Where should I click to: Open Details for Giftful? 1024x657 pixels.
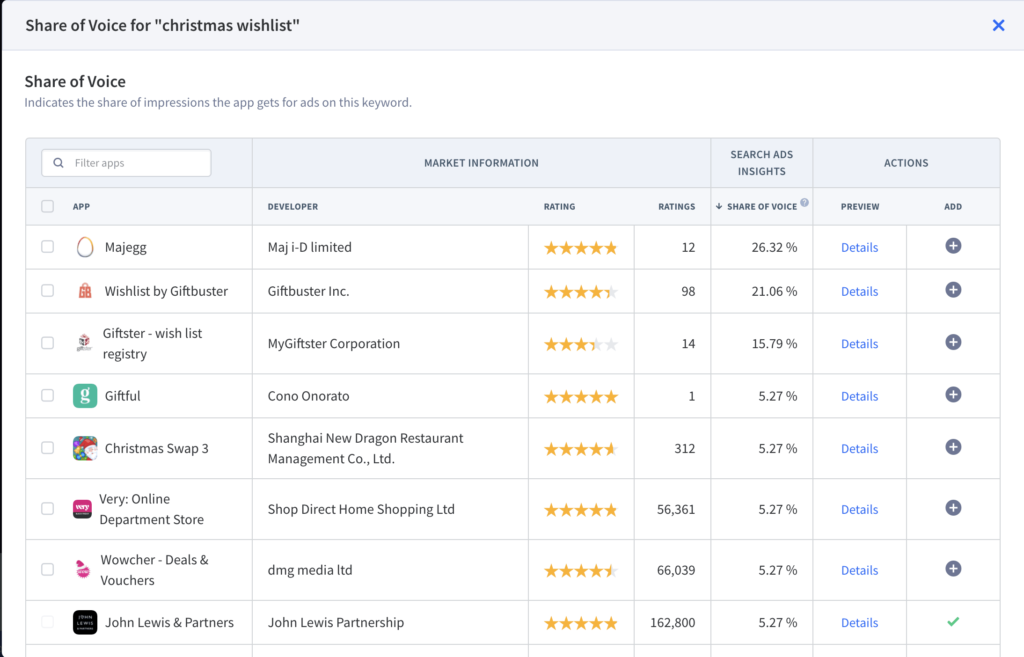tap(859, 396)
